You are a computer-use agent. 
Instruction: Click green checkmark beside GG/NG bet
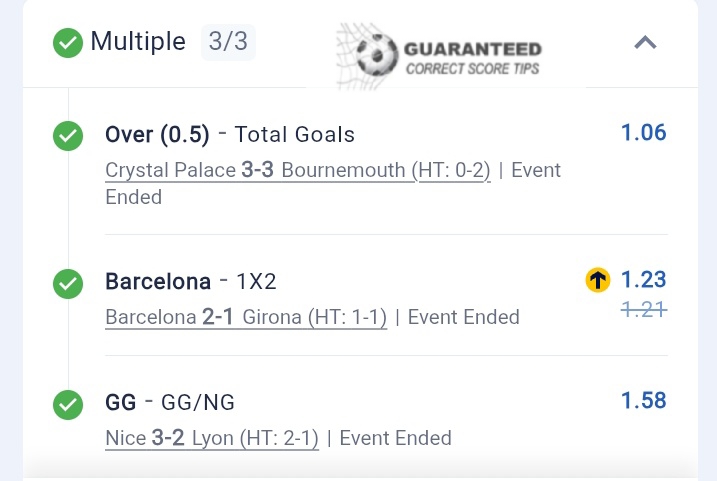tap(68, 405)
